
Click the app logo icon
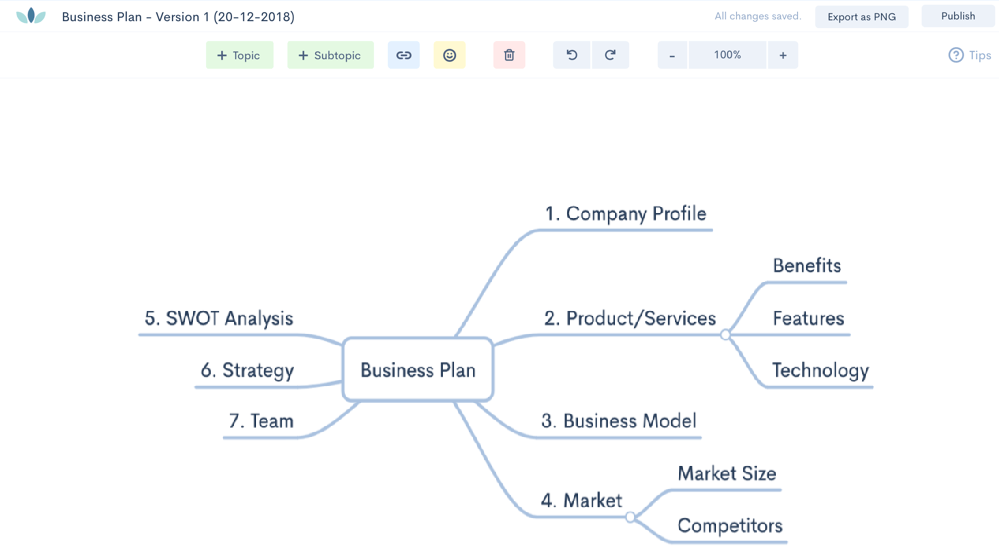click(x=31, y=16)
